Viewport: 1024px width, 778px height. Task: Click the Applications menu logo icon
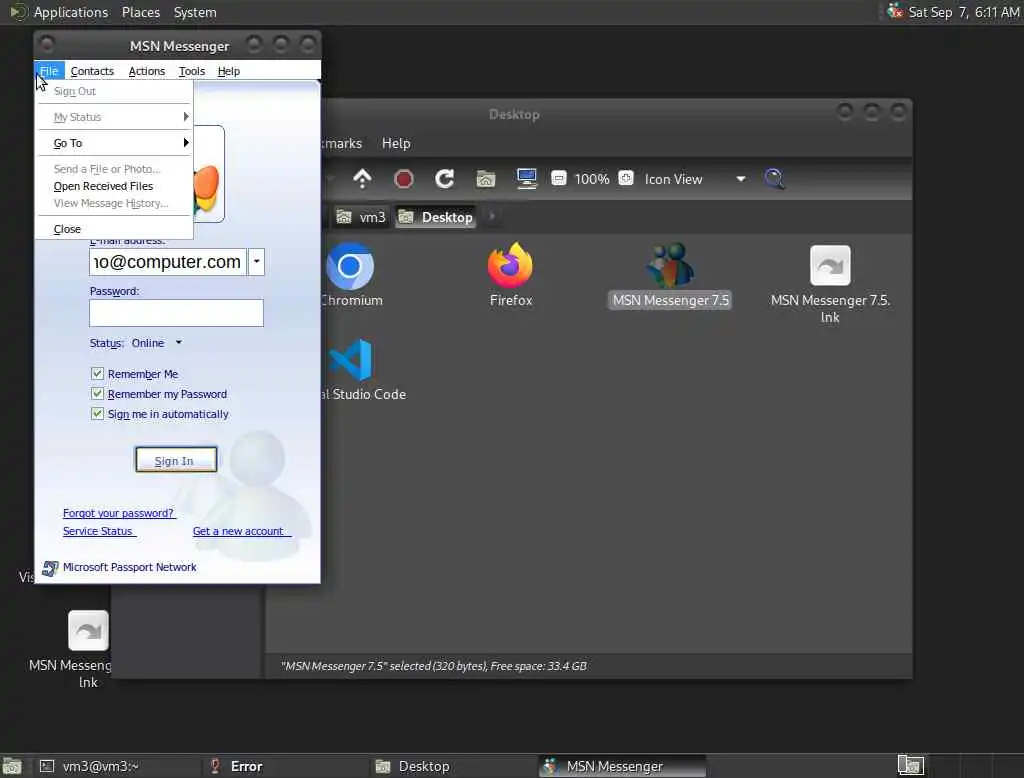tap(18, 12)
